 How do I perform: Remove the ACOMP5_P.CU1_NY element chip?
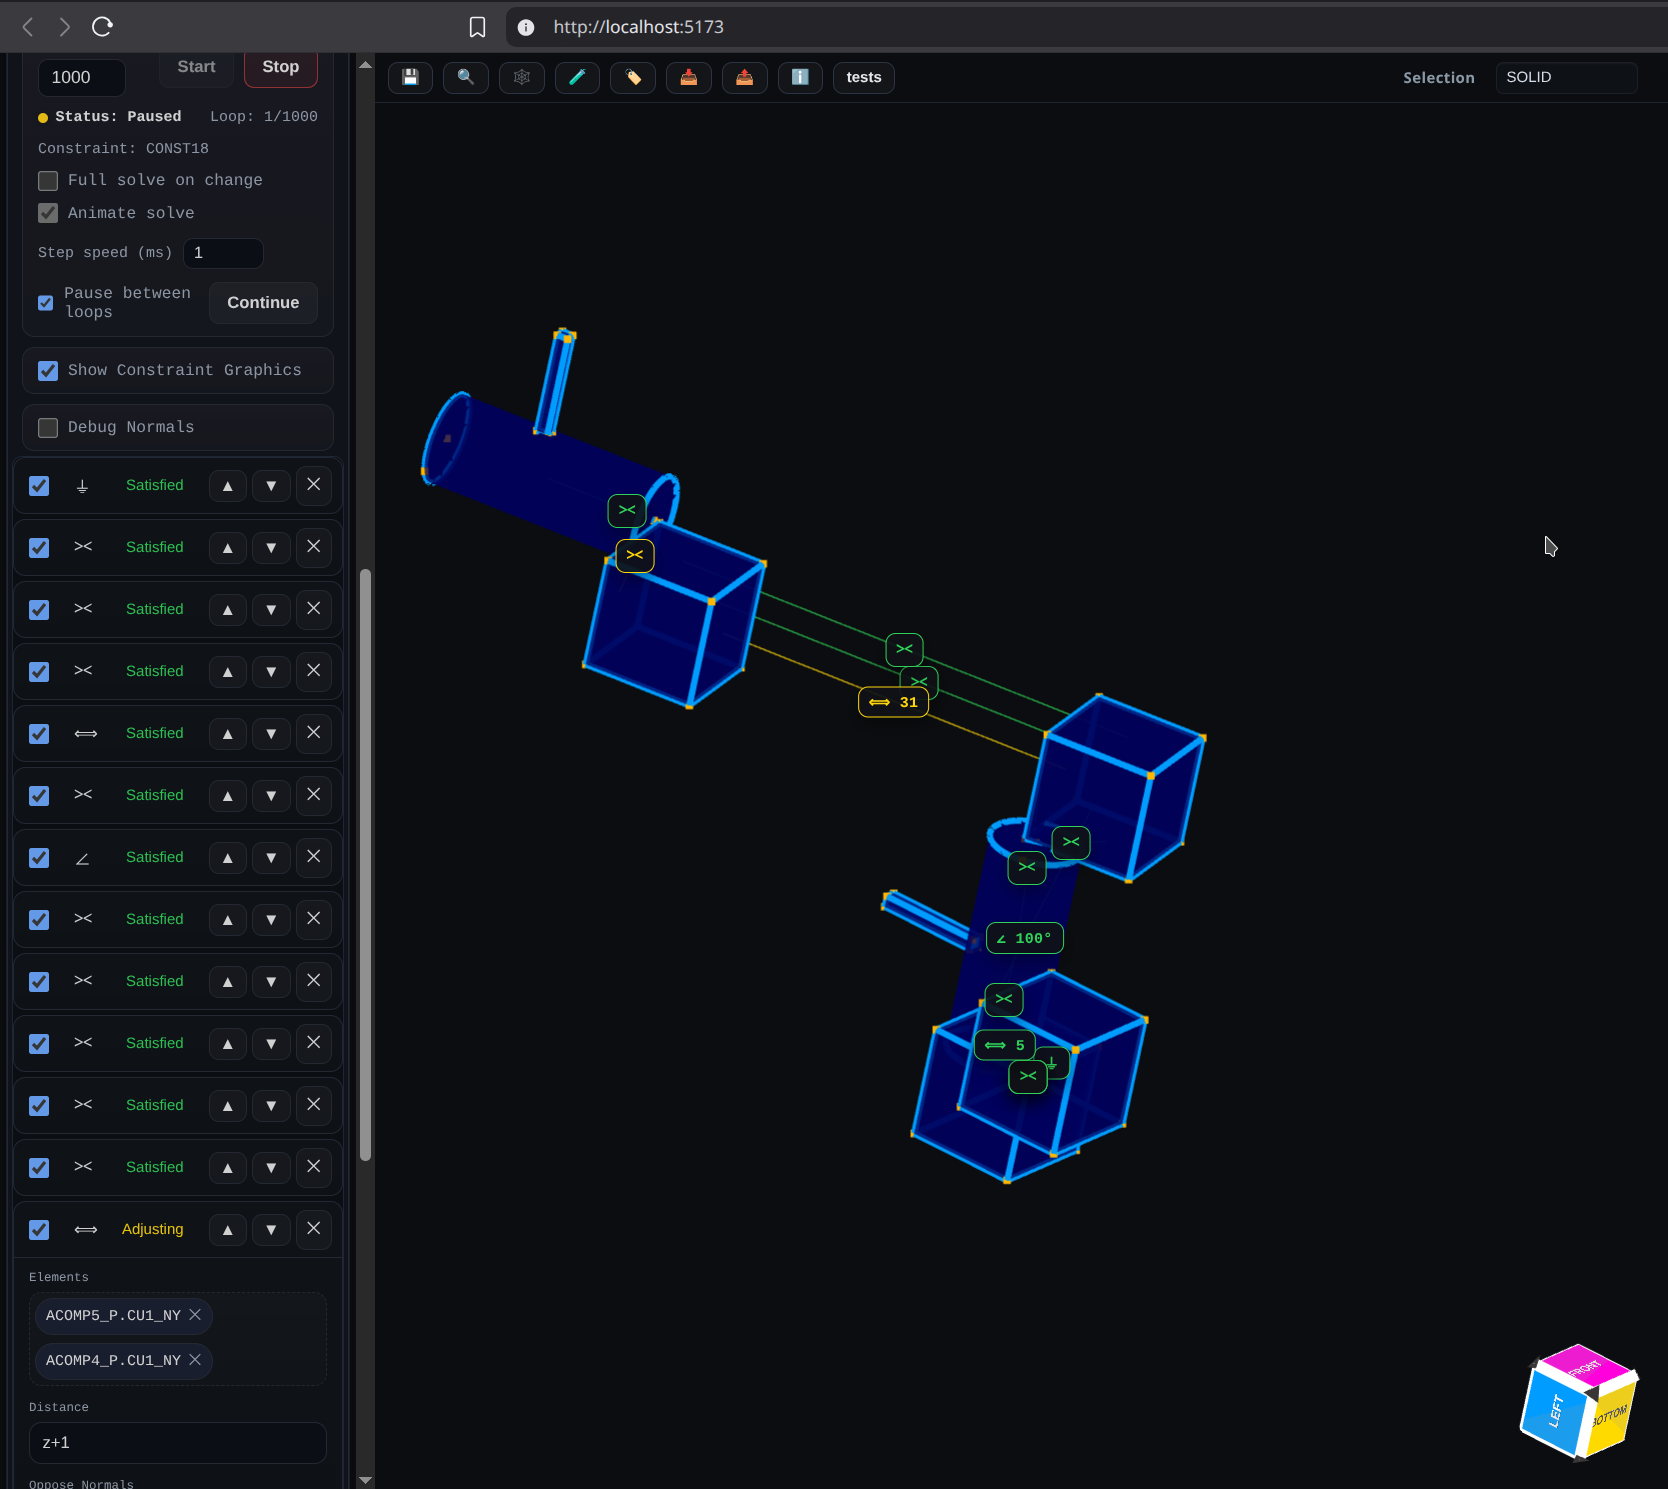pos(195,1315)
